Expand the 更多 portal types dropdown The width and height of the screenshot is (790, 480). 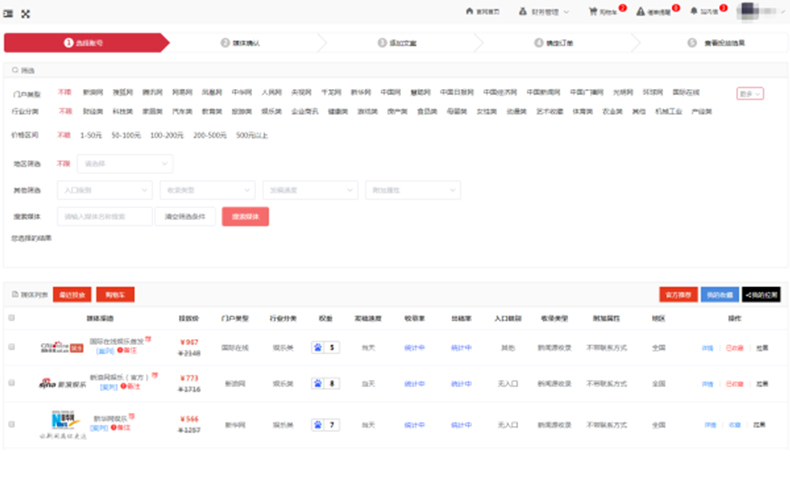[x=750, y=93]
